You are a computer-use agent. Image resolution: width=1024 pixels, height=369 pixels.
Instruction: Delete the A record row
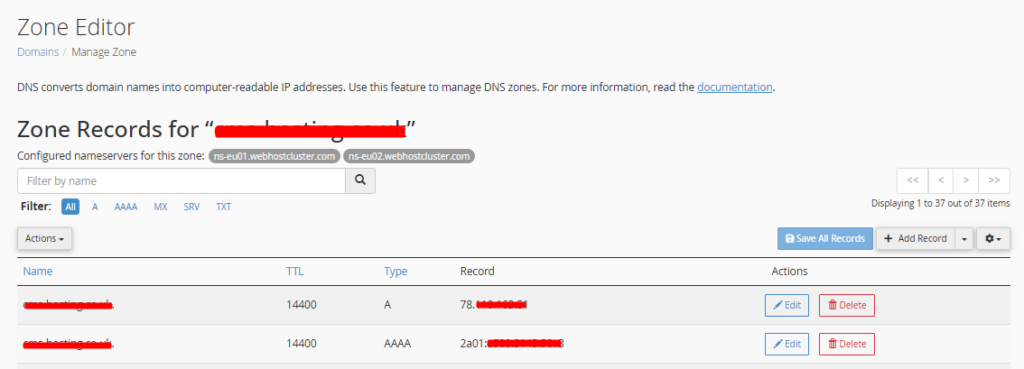coord(846,305)
